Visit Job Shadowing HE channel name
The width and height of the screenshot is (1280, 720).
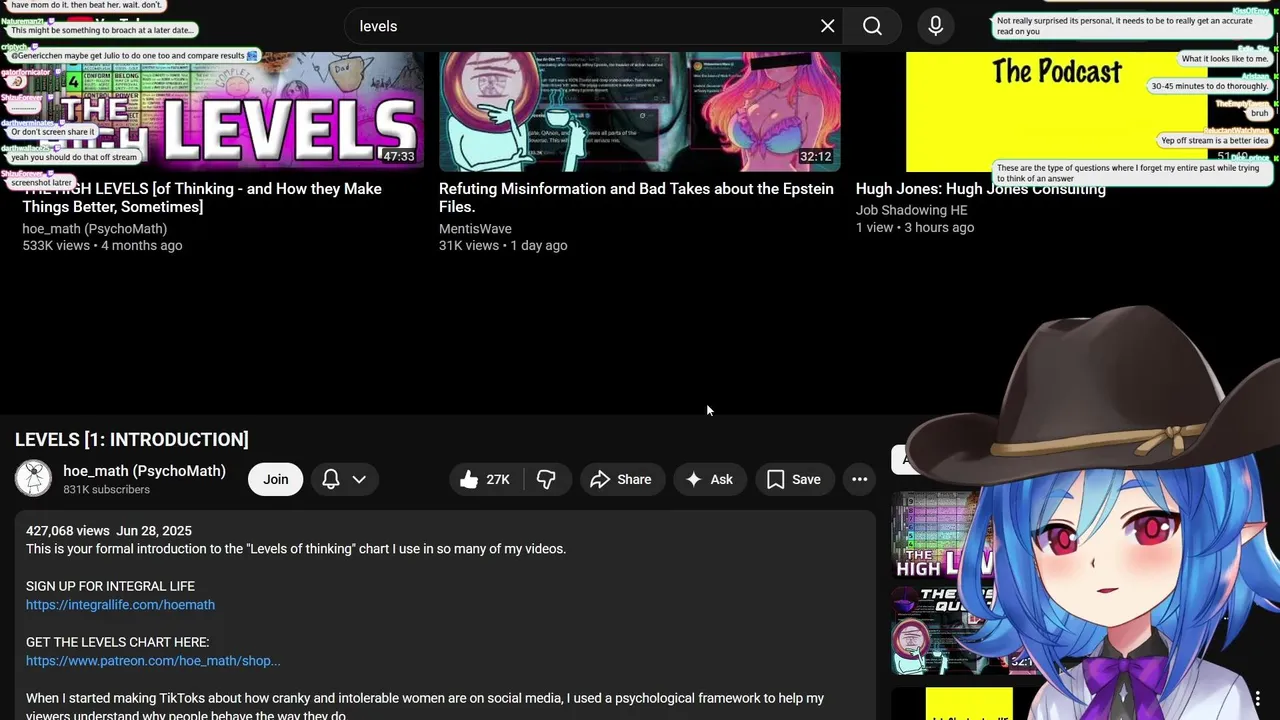[912, 210]
